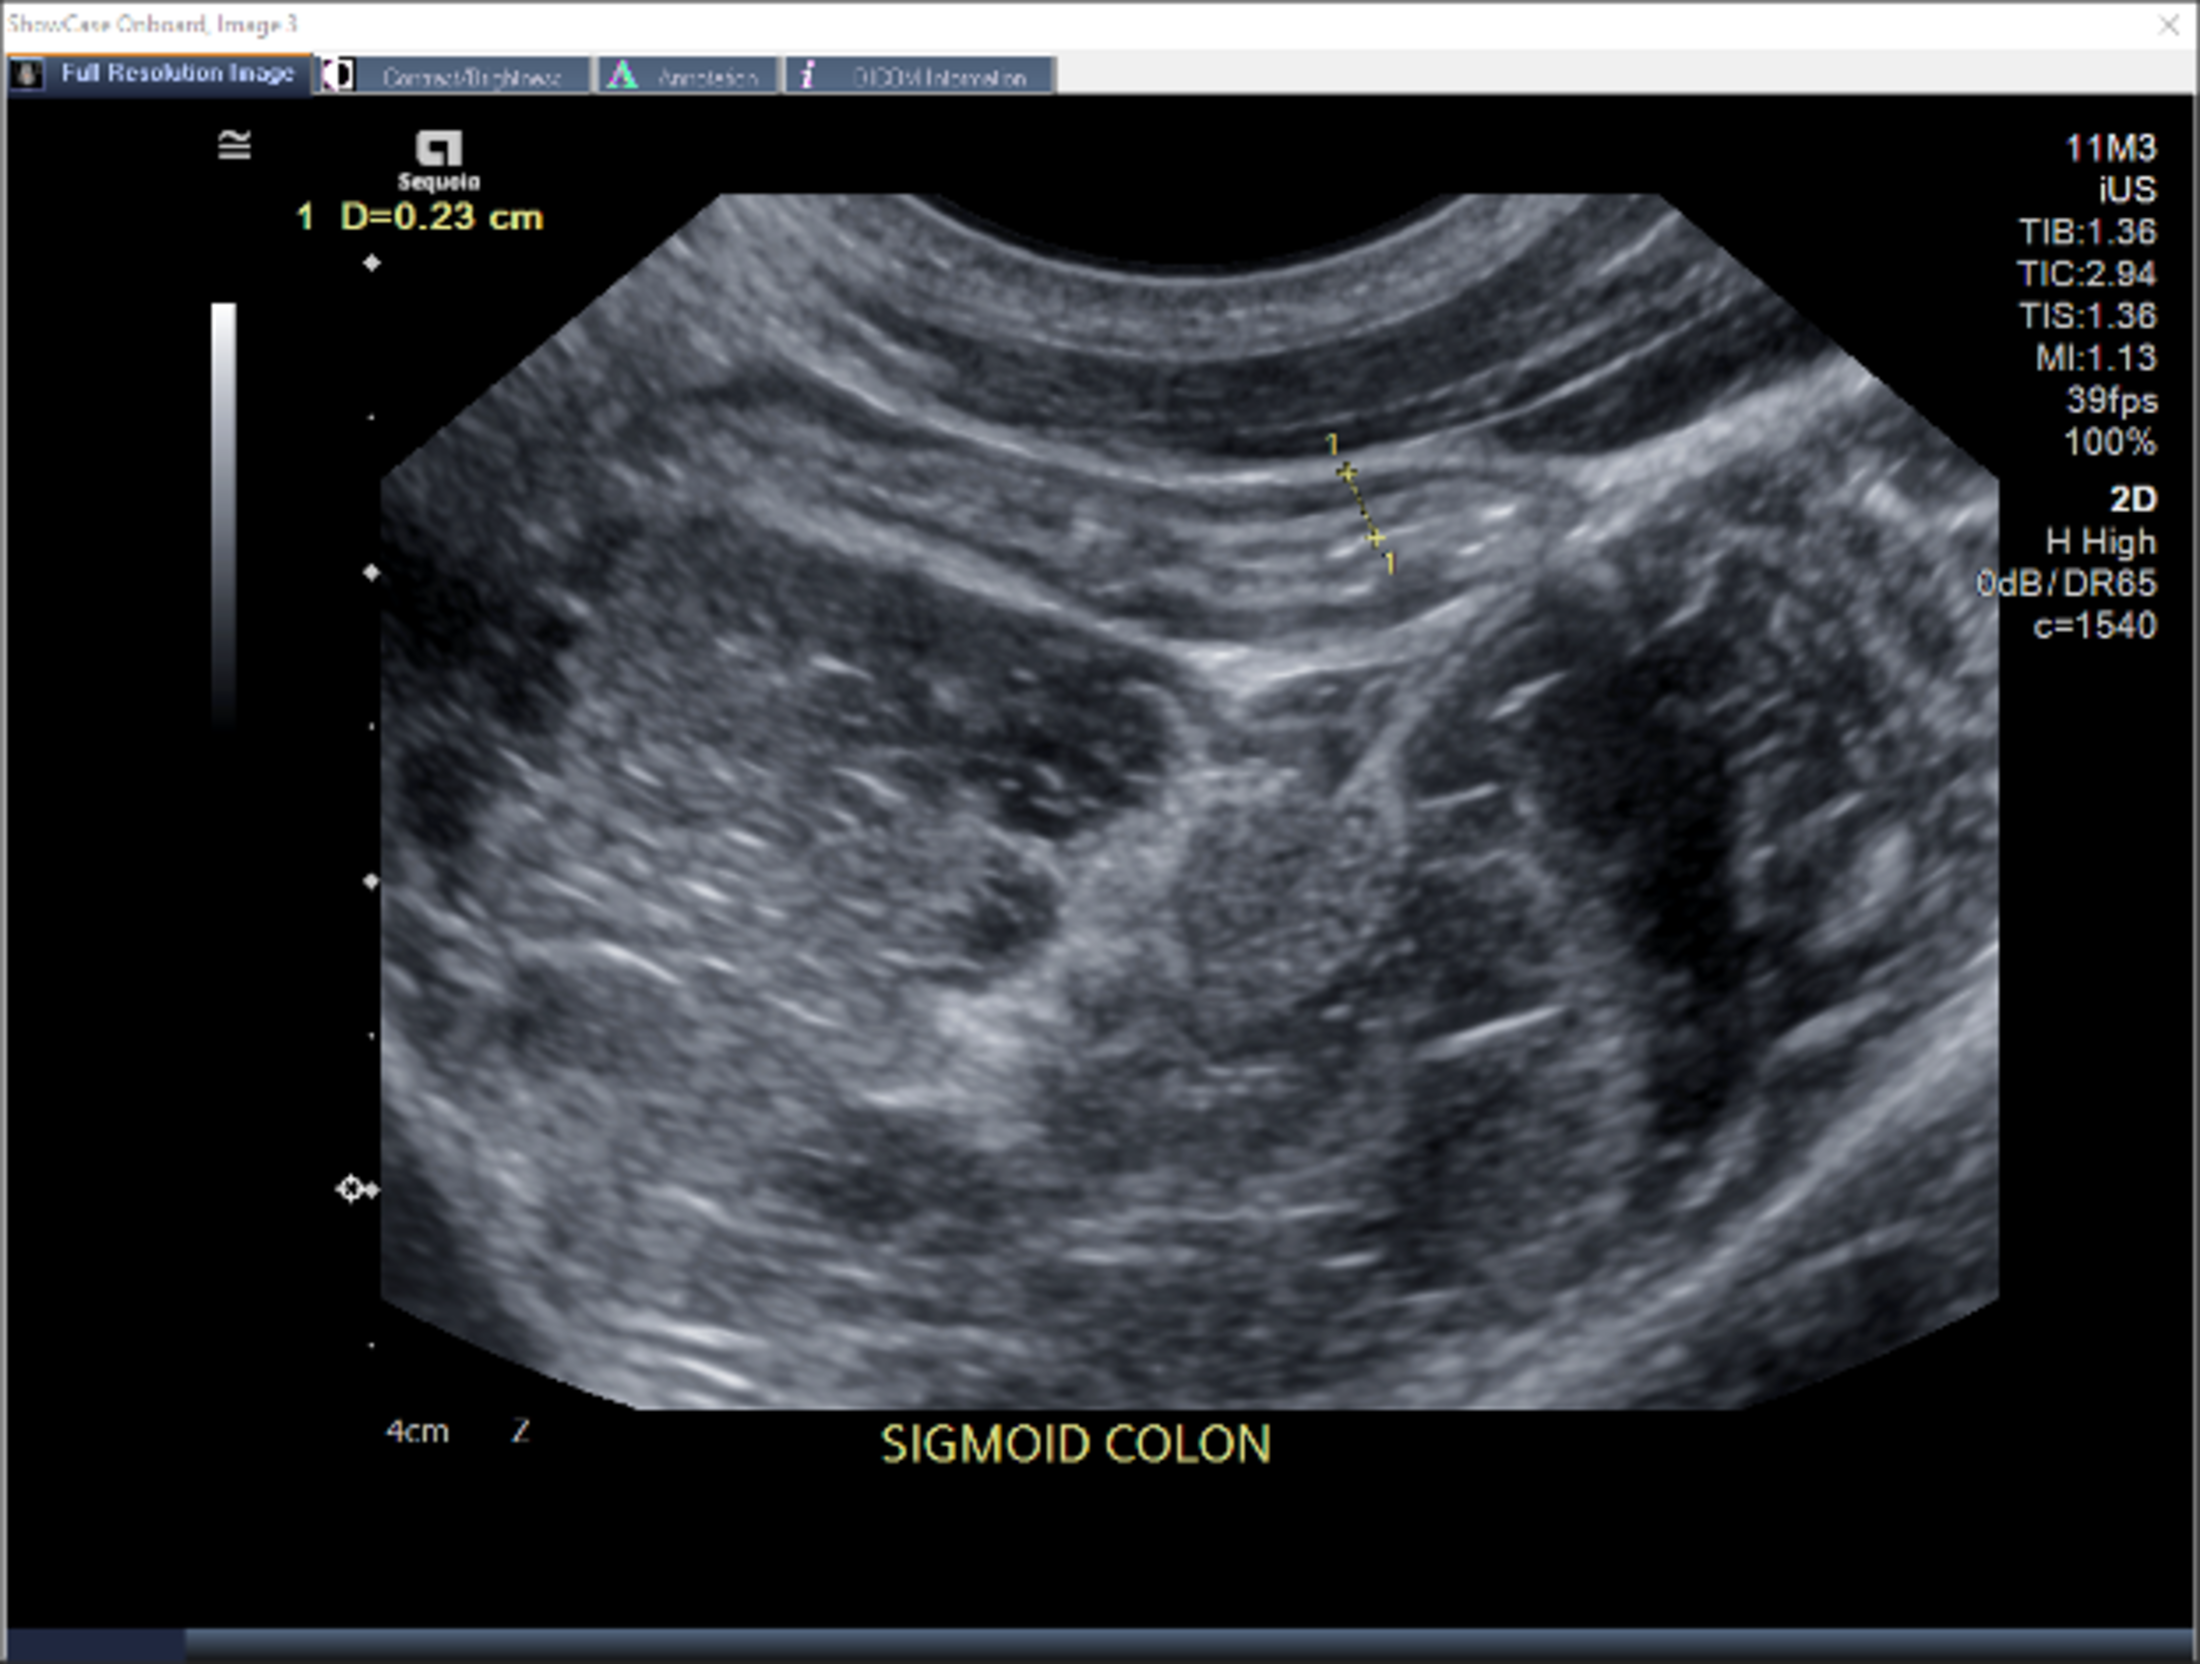This screenshot has width=2200, height=1664.
Task: Click the Full Resolution Image tab icon
Action: pos(27,74)
